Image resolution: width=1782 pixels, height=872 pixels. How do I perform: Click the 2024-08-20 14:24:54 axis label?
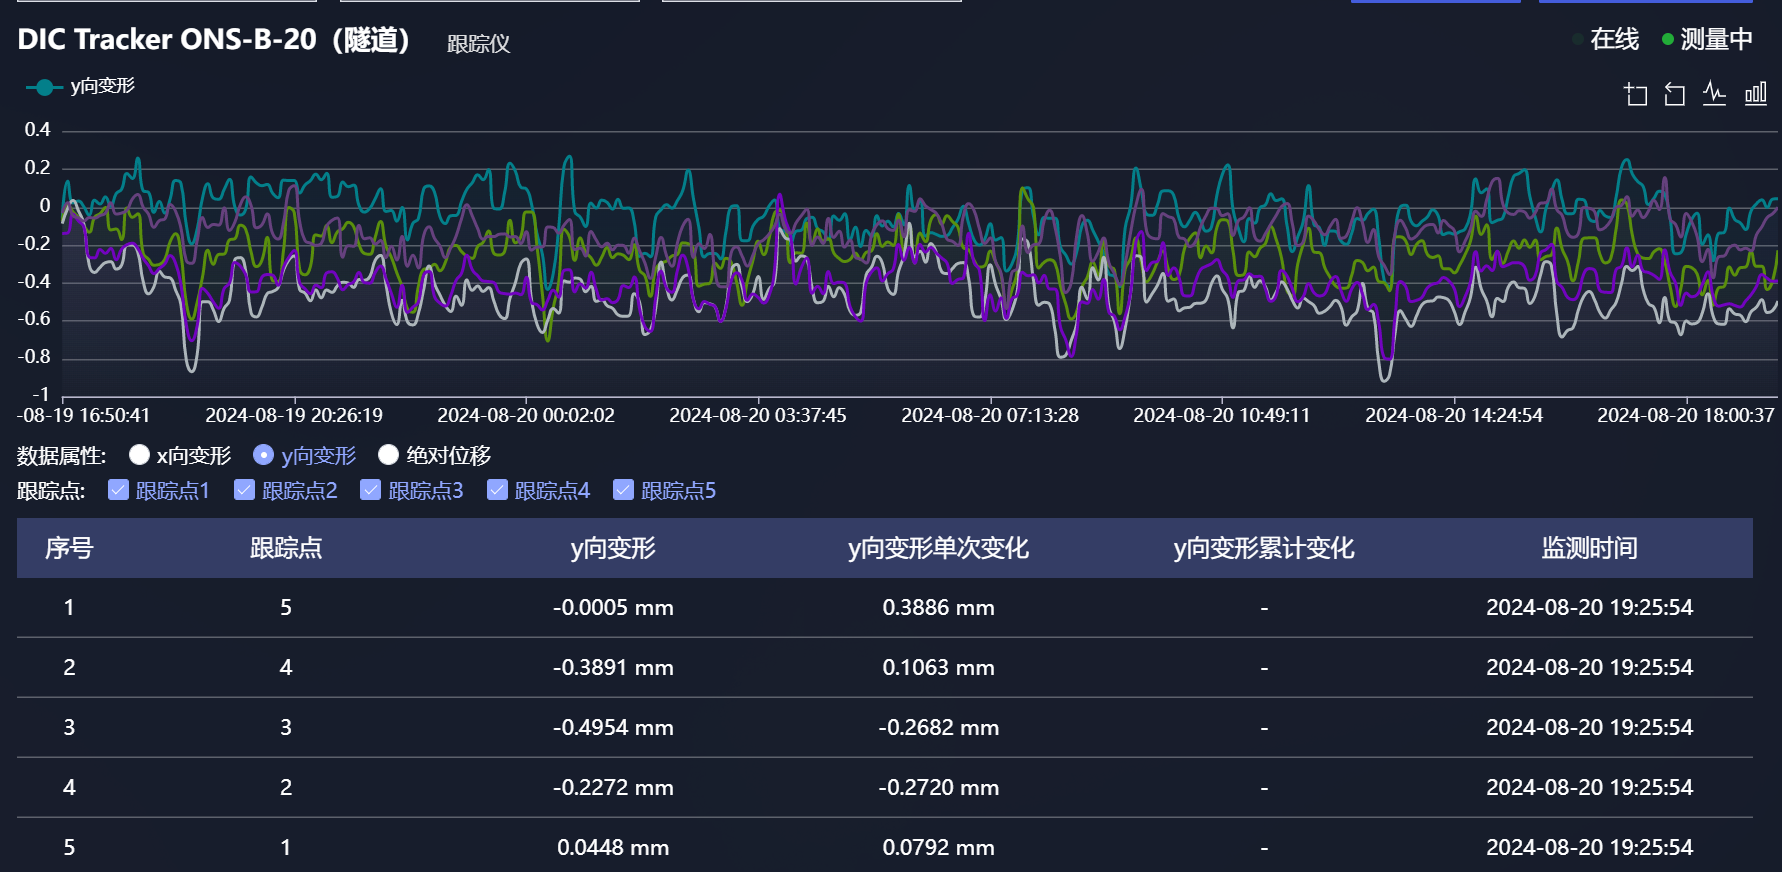[x=1454, y=415]
